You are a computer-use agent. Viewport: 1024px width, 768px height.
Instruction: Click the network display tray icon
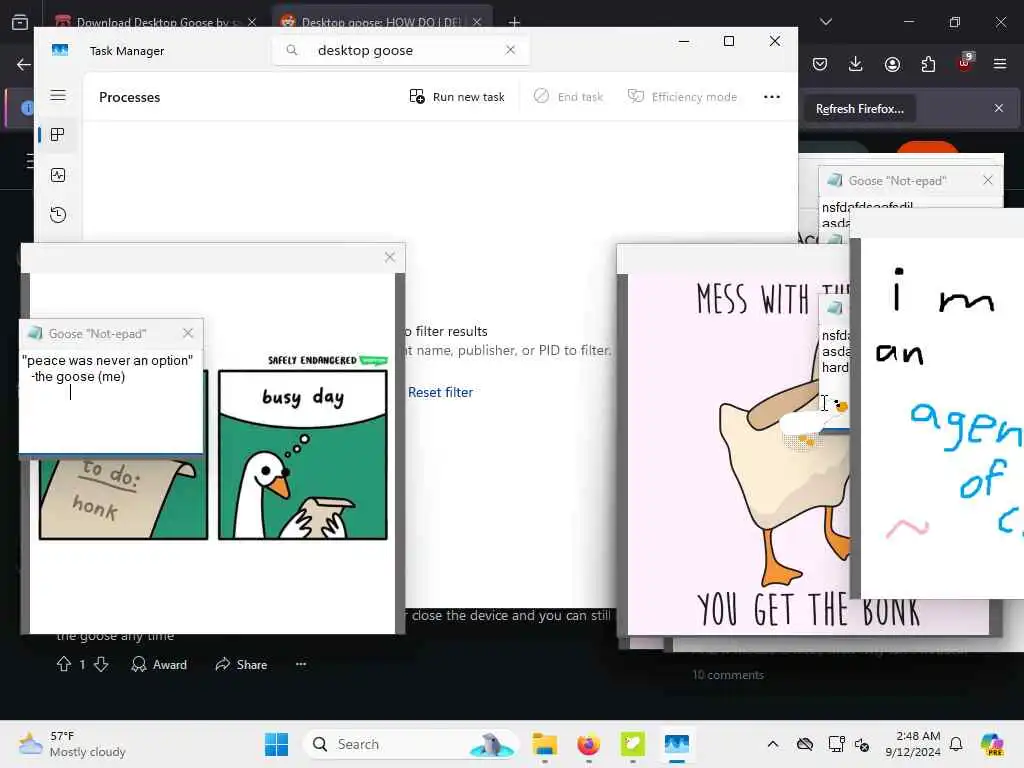[x=836, y=744]
